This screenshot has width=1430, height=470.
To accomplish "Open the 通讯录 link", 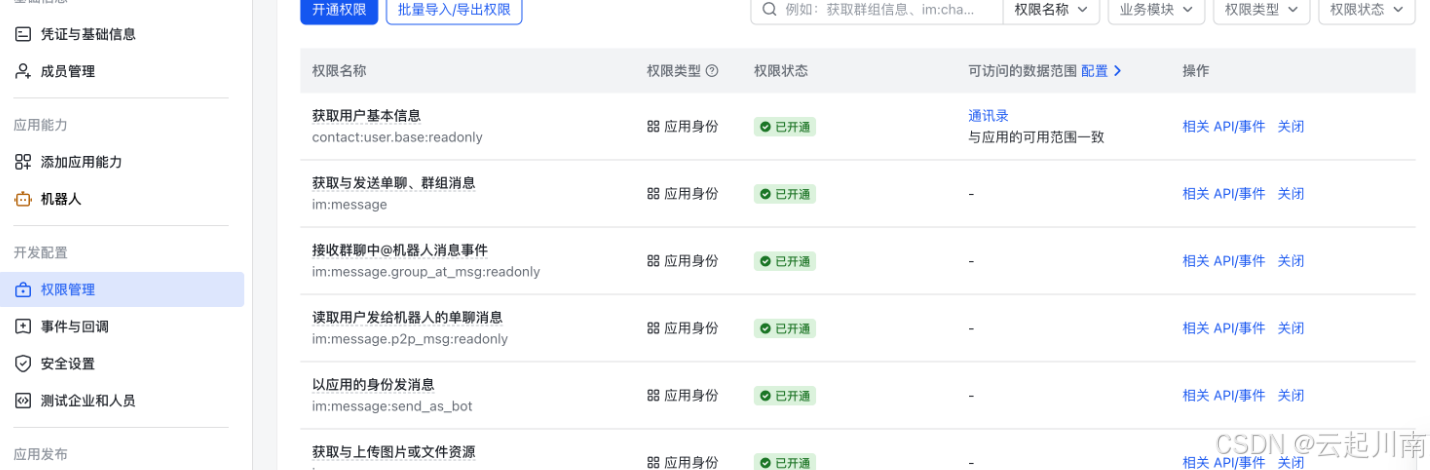I will [988, 116].
